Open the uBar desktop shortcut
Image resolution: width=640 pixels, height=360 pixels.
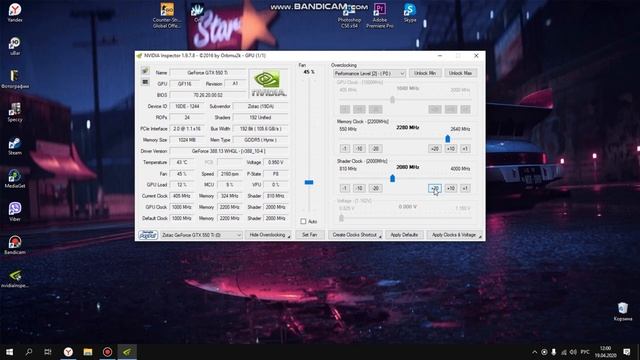[x=15, y=46]
